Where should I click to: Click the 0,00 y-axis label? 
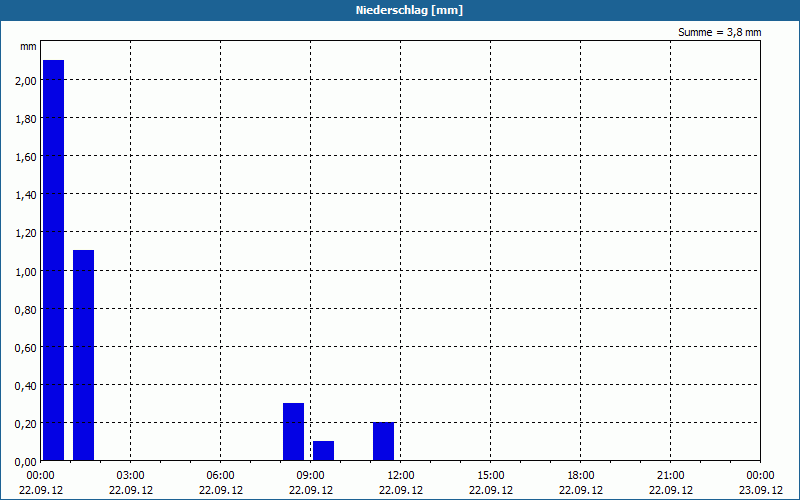coord(26,462)
